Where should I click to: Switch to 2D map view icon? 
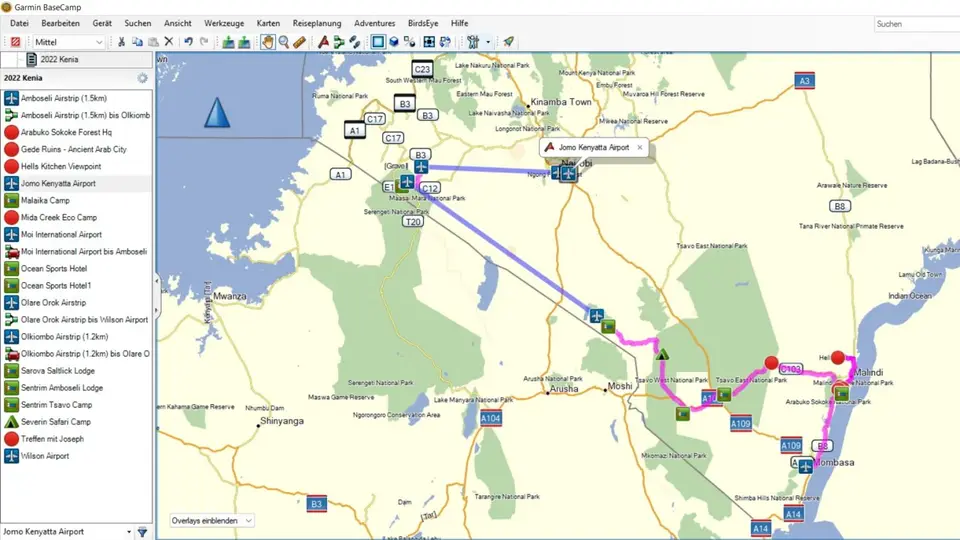378,42
